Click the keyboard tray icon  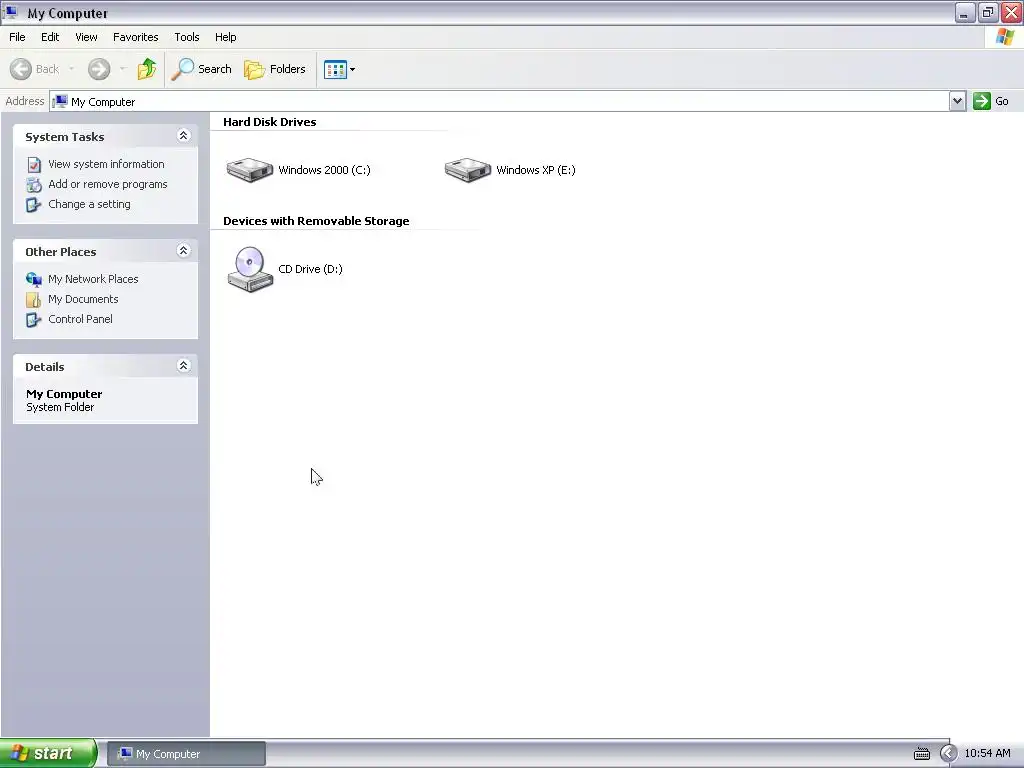pos(921,754)
